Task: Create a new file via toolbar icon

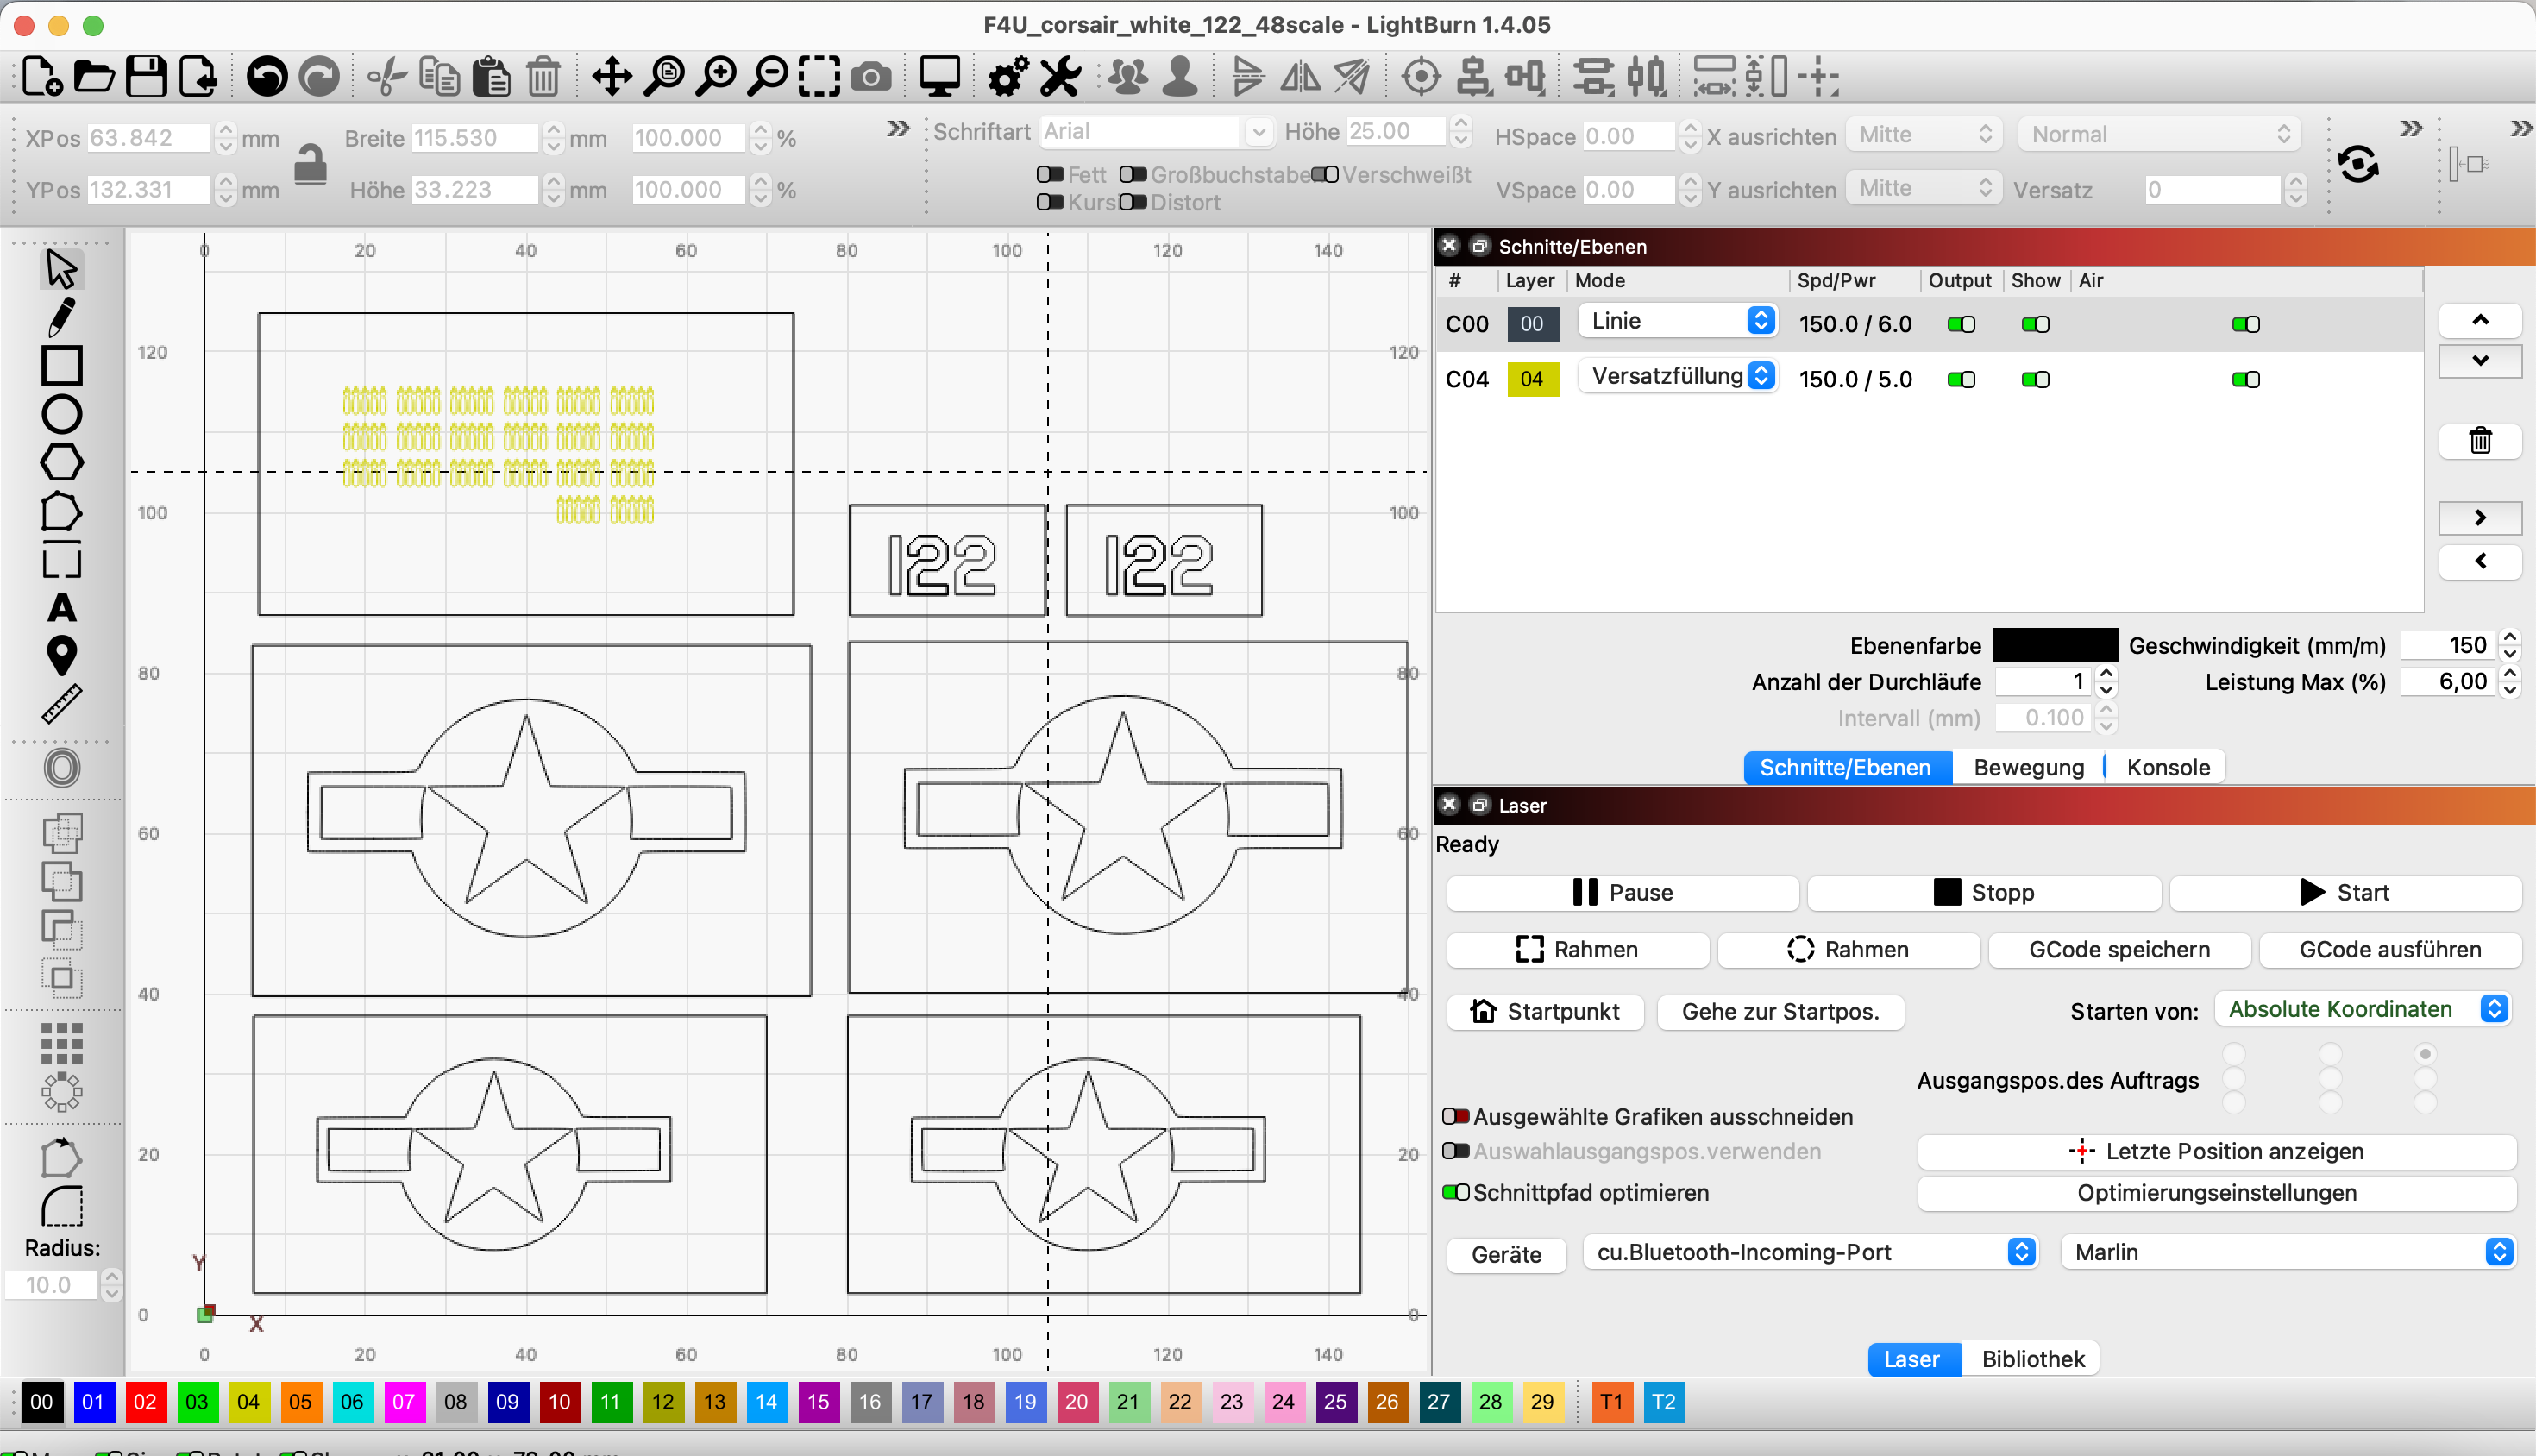Action: (x=42, y=76)
